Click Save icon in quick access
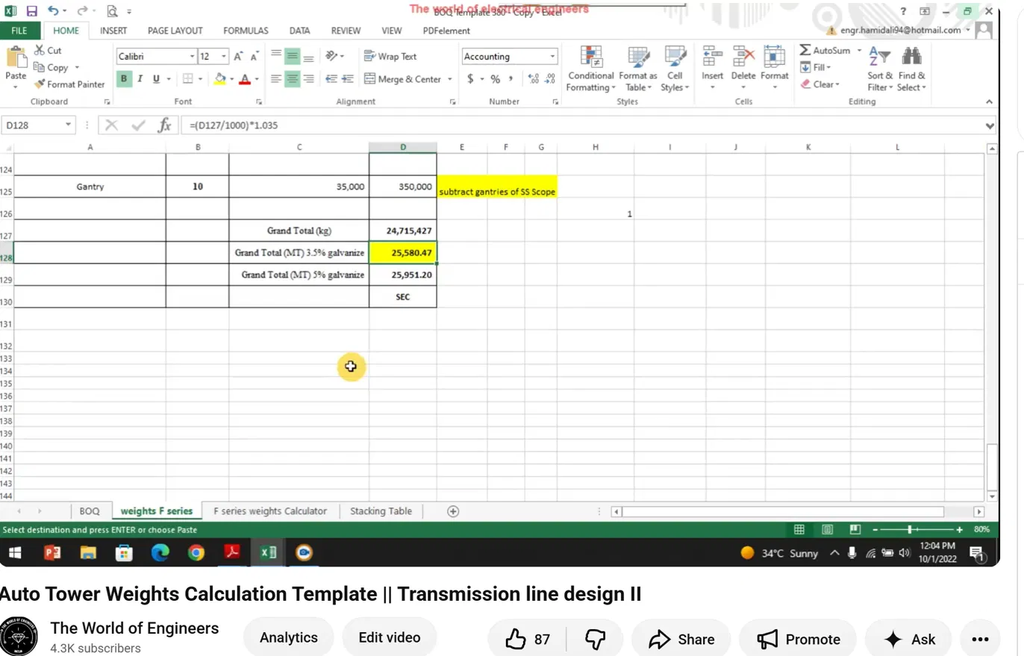Image resolution: width=1024 pixels, height=656 pixels. [31, 11]
